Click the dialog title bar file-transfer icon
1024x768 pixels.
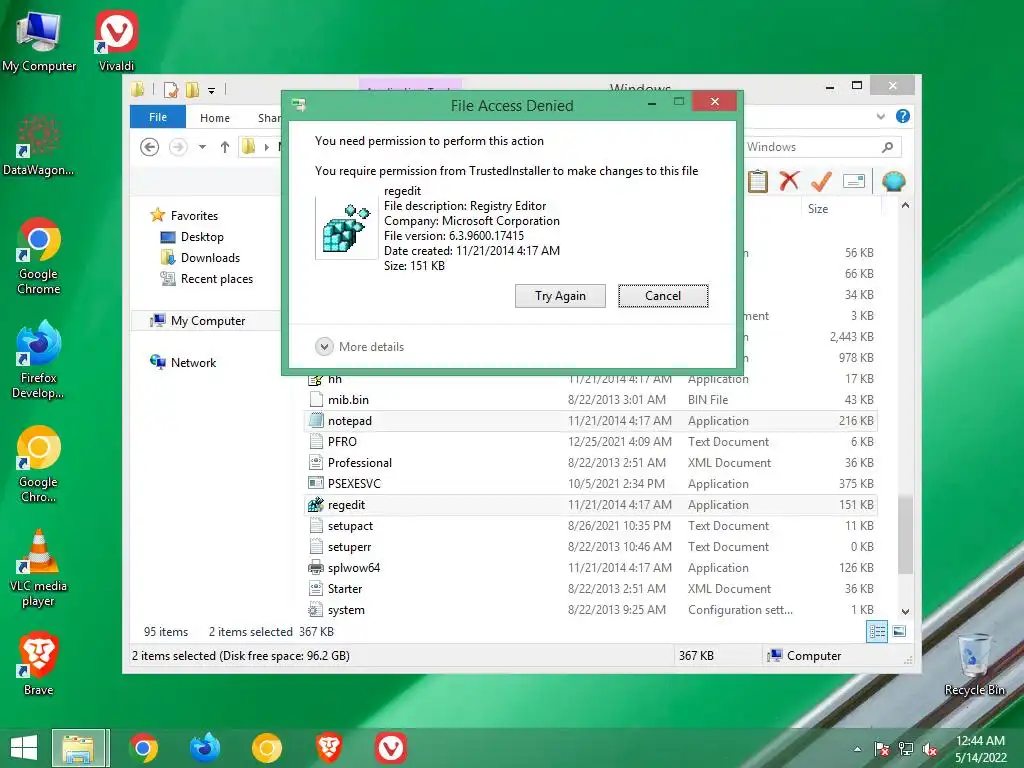coord(299,105)
